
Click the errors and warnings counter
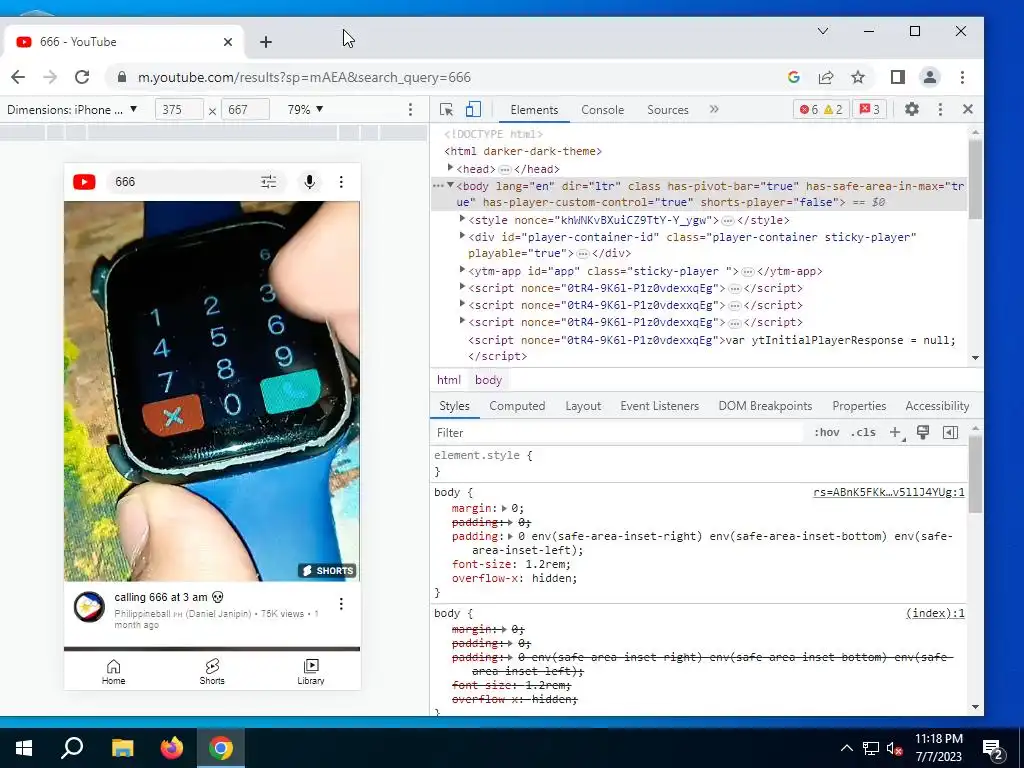pyautogui.click(x=821, y=109)
